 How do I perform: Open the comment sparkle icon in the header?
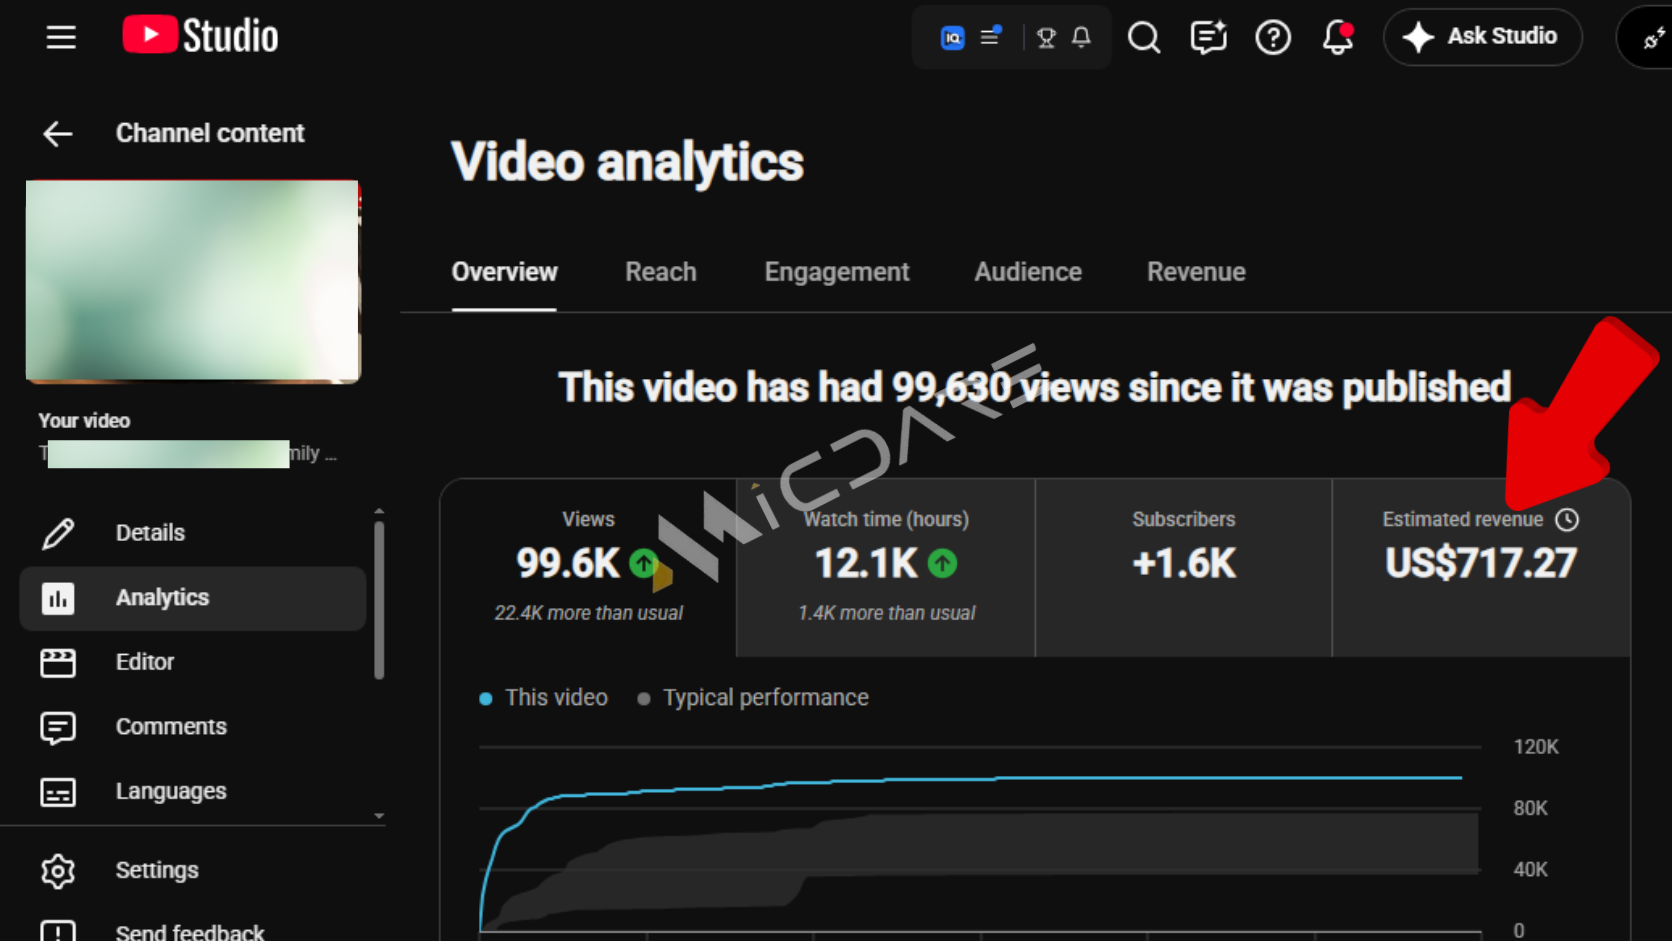click(x=1208, y=38)
